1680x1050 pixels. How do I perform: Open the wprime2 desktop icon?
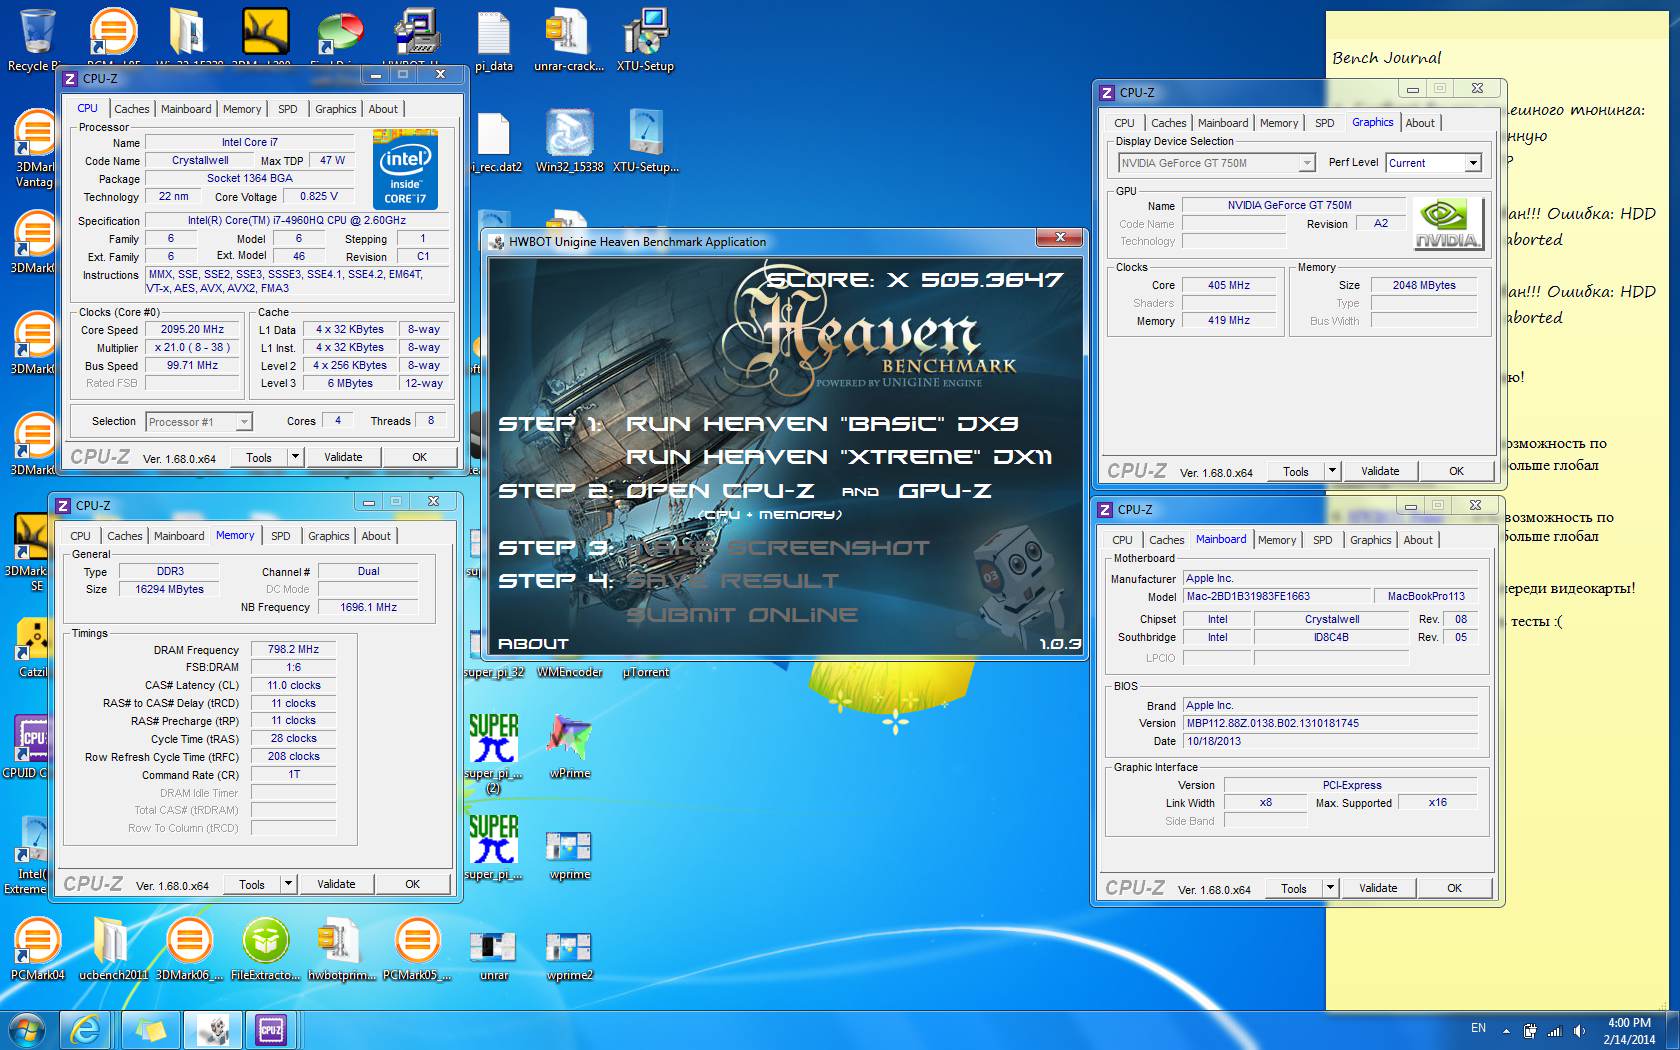tap(569, 955)
